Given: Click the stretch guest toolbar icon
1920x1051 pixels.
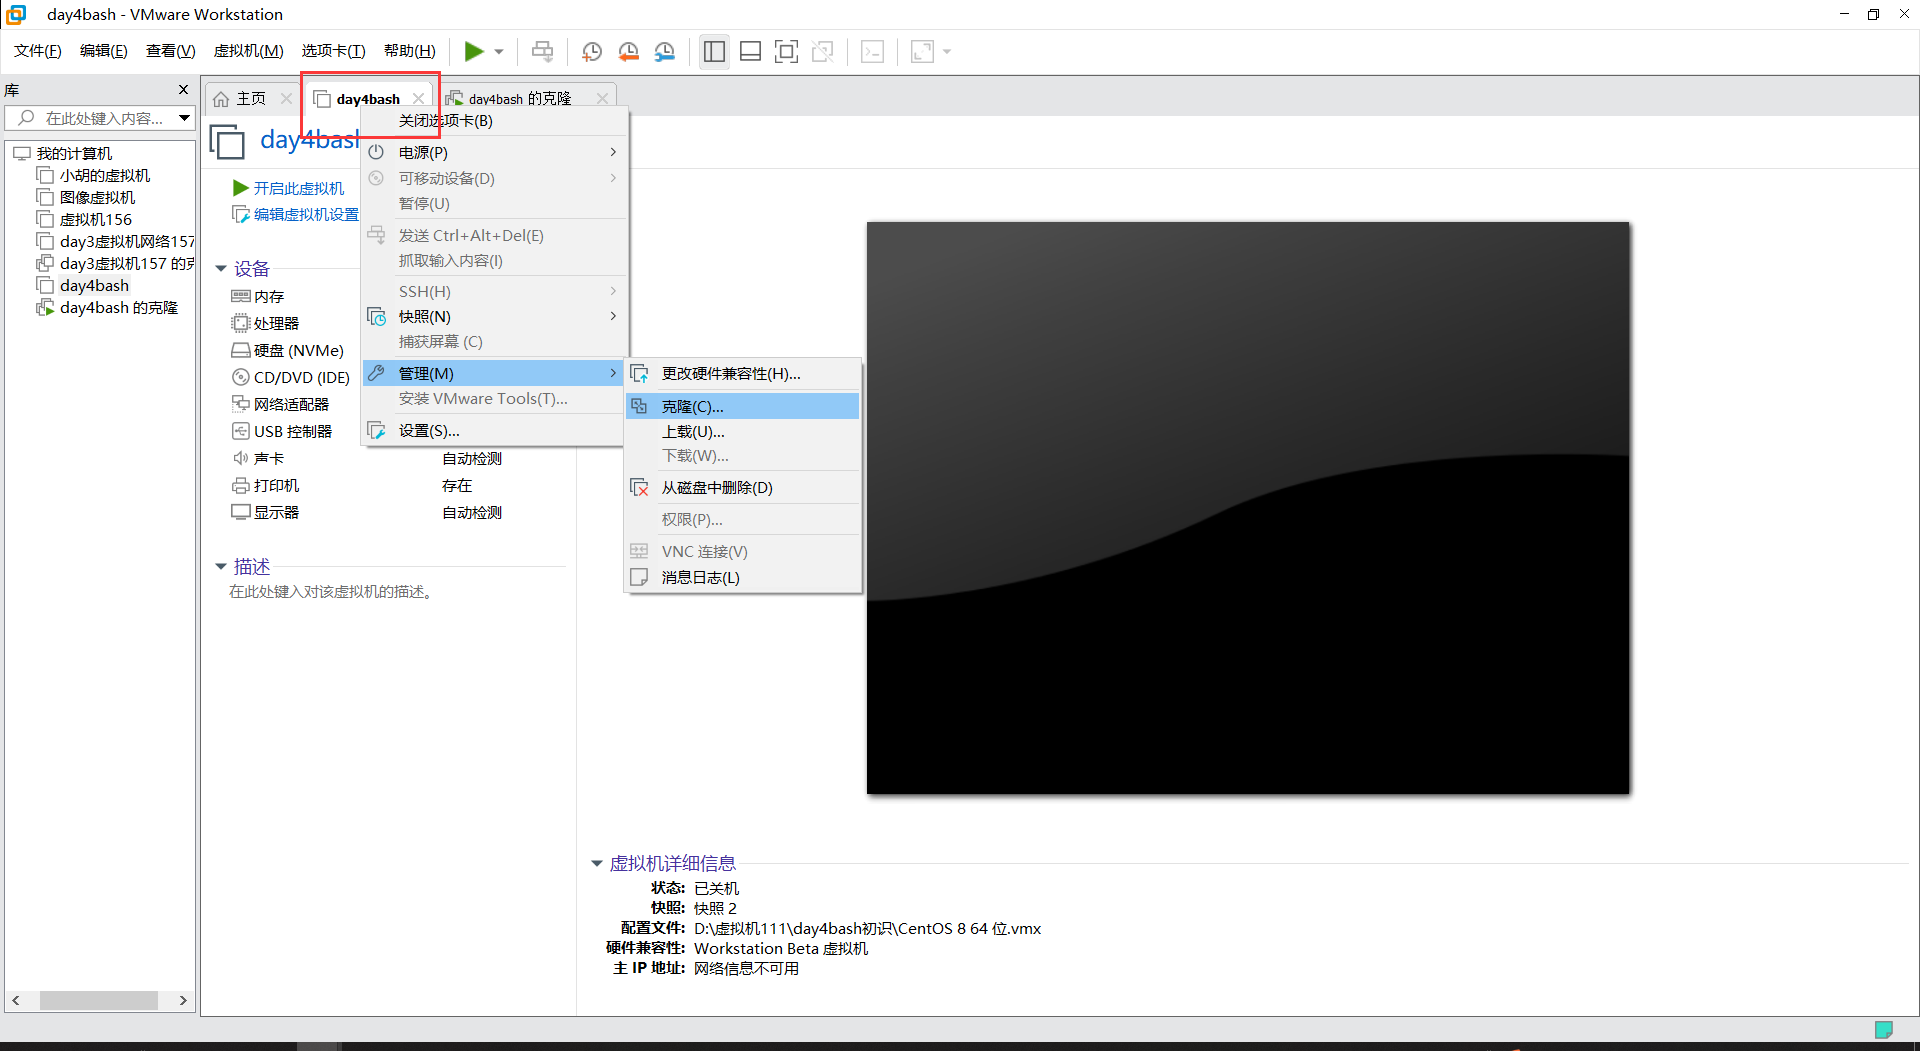Looking at the screenshot, I should [x=923, y=51].
